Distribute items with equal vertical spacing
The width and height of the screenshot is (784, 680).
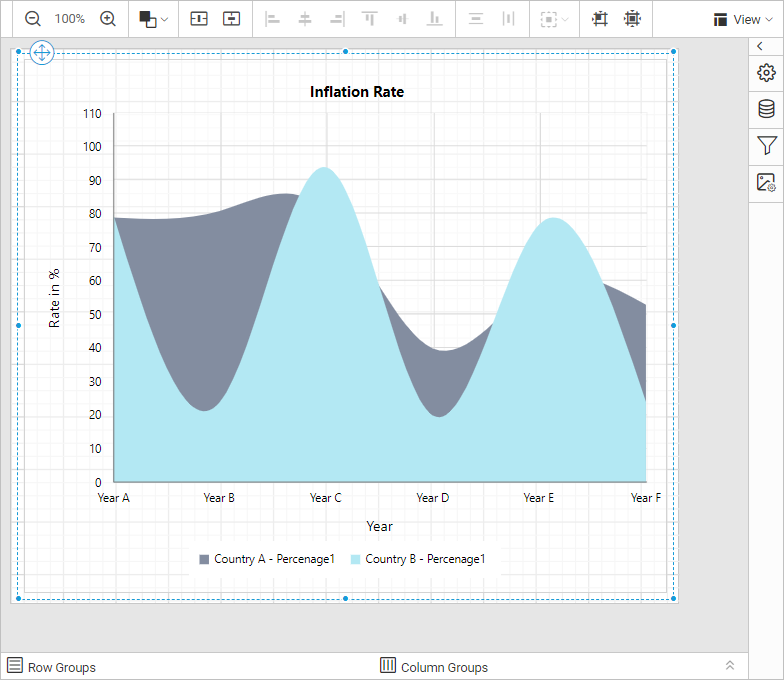pos(476,19)
